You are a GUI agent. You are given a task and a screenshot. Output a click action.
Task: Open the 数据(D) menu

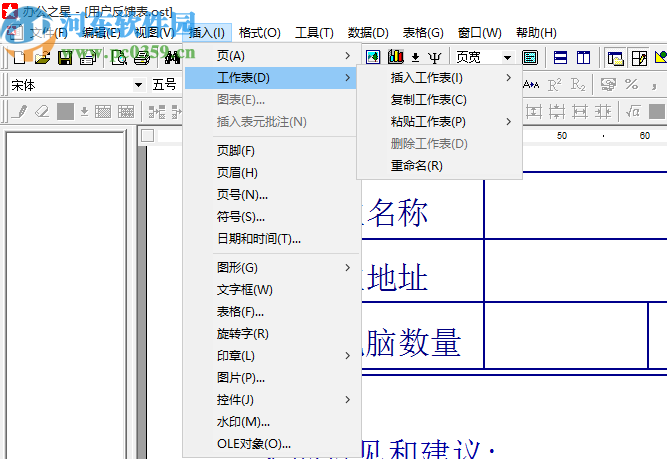coord(368,33)
